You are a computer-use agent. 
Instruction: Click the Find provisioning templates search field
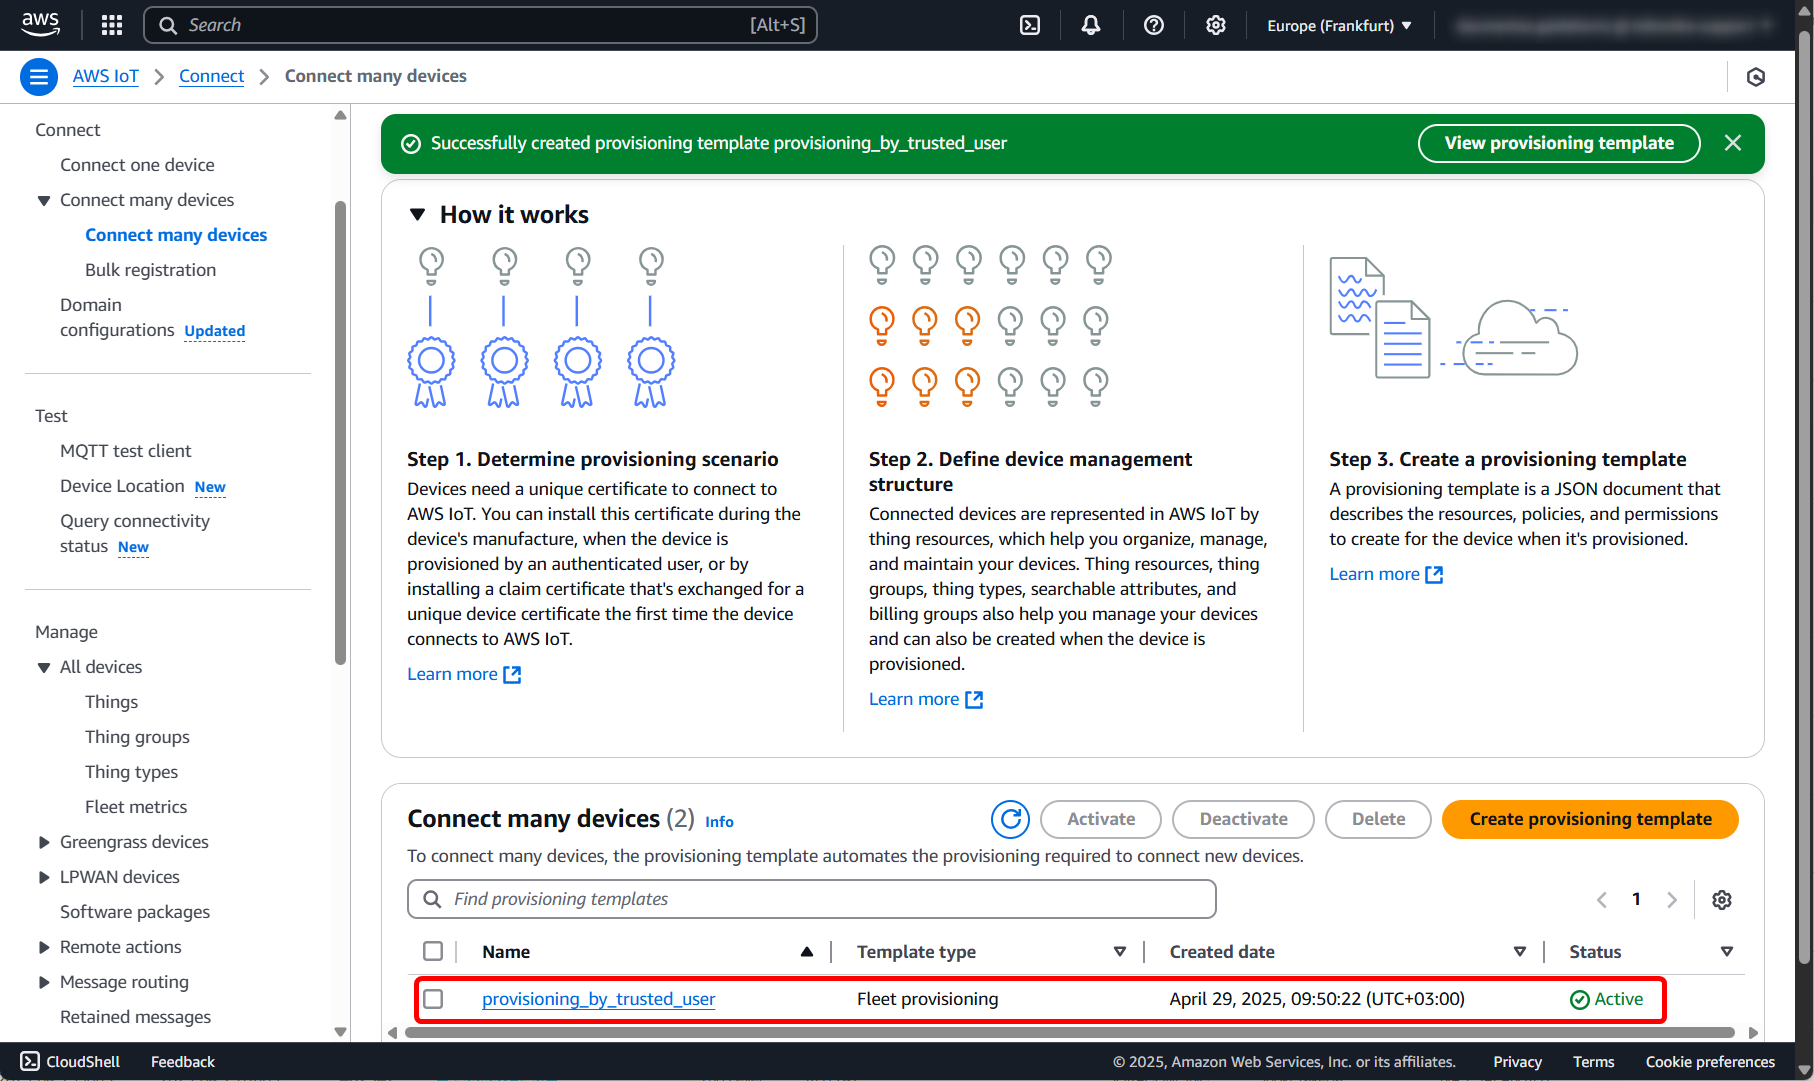tap(811, 899)
